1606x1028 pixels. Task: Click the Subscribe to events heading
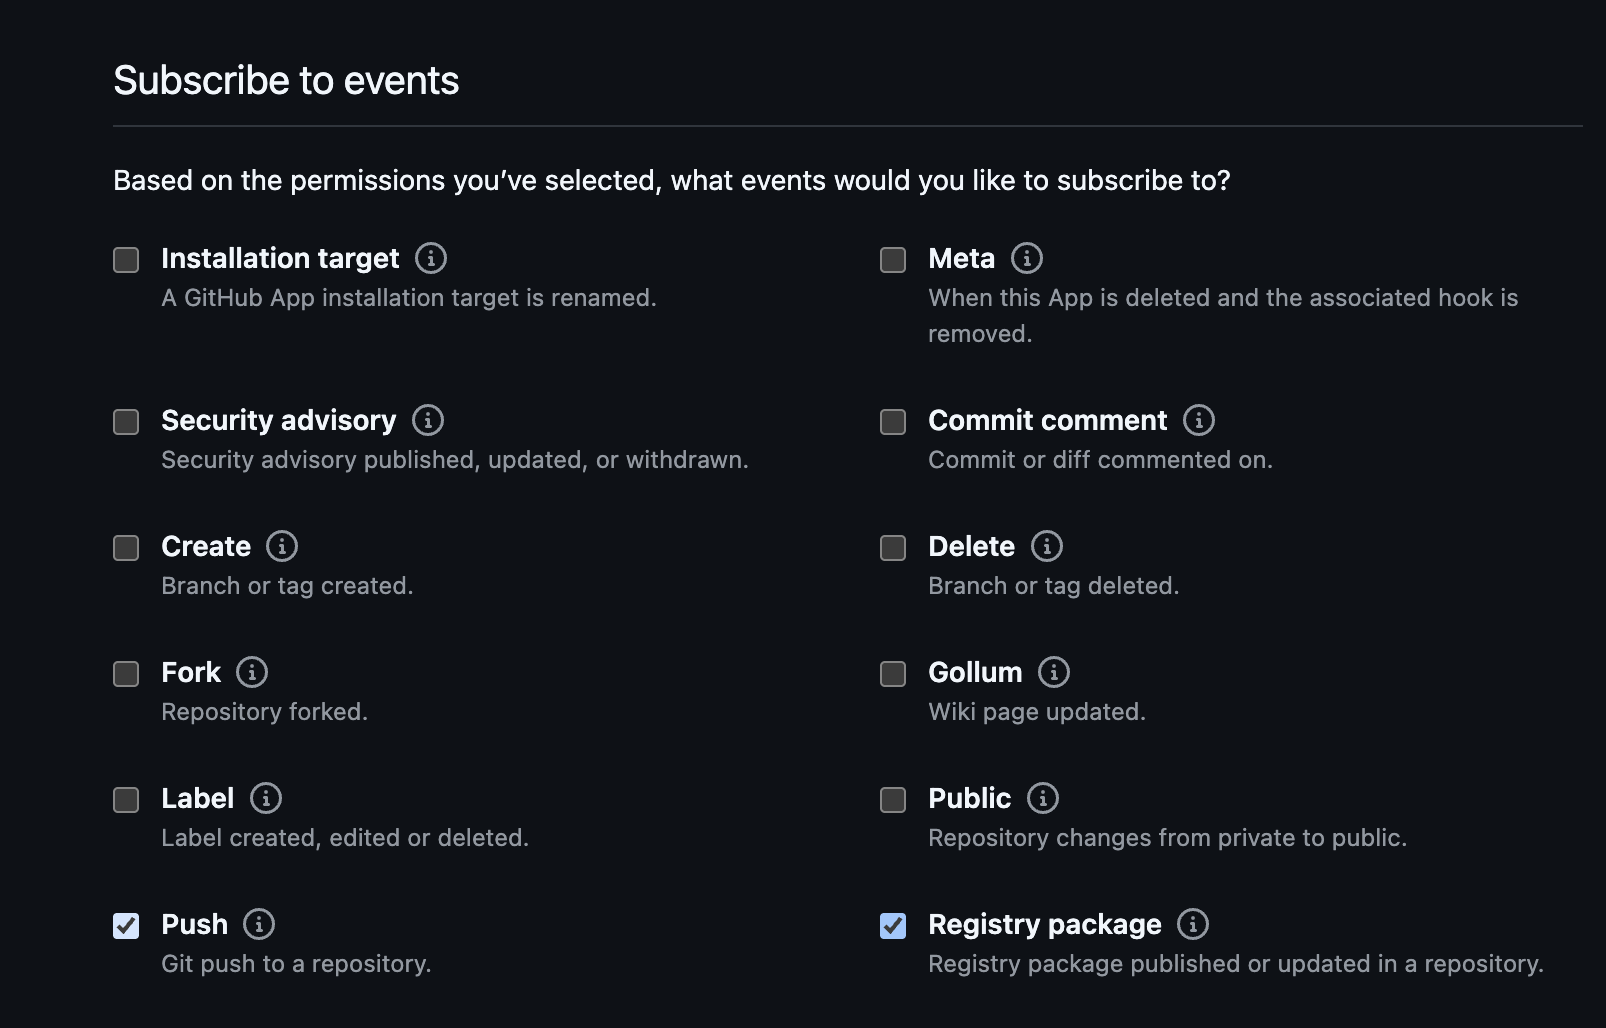click(x=286, y=80)
